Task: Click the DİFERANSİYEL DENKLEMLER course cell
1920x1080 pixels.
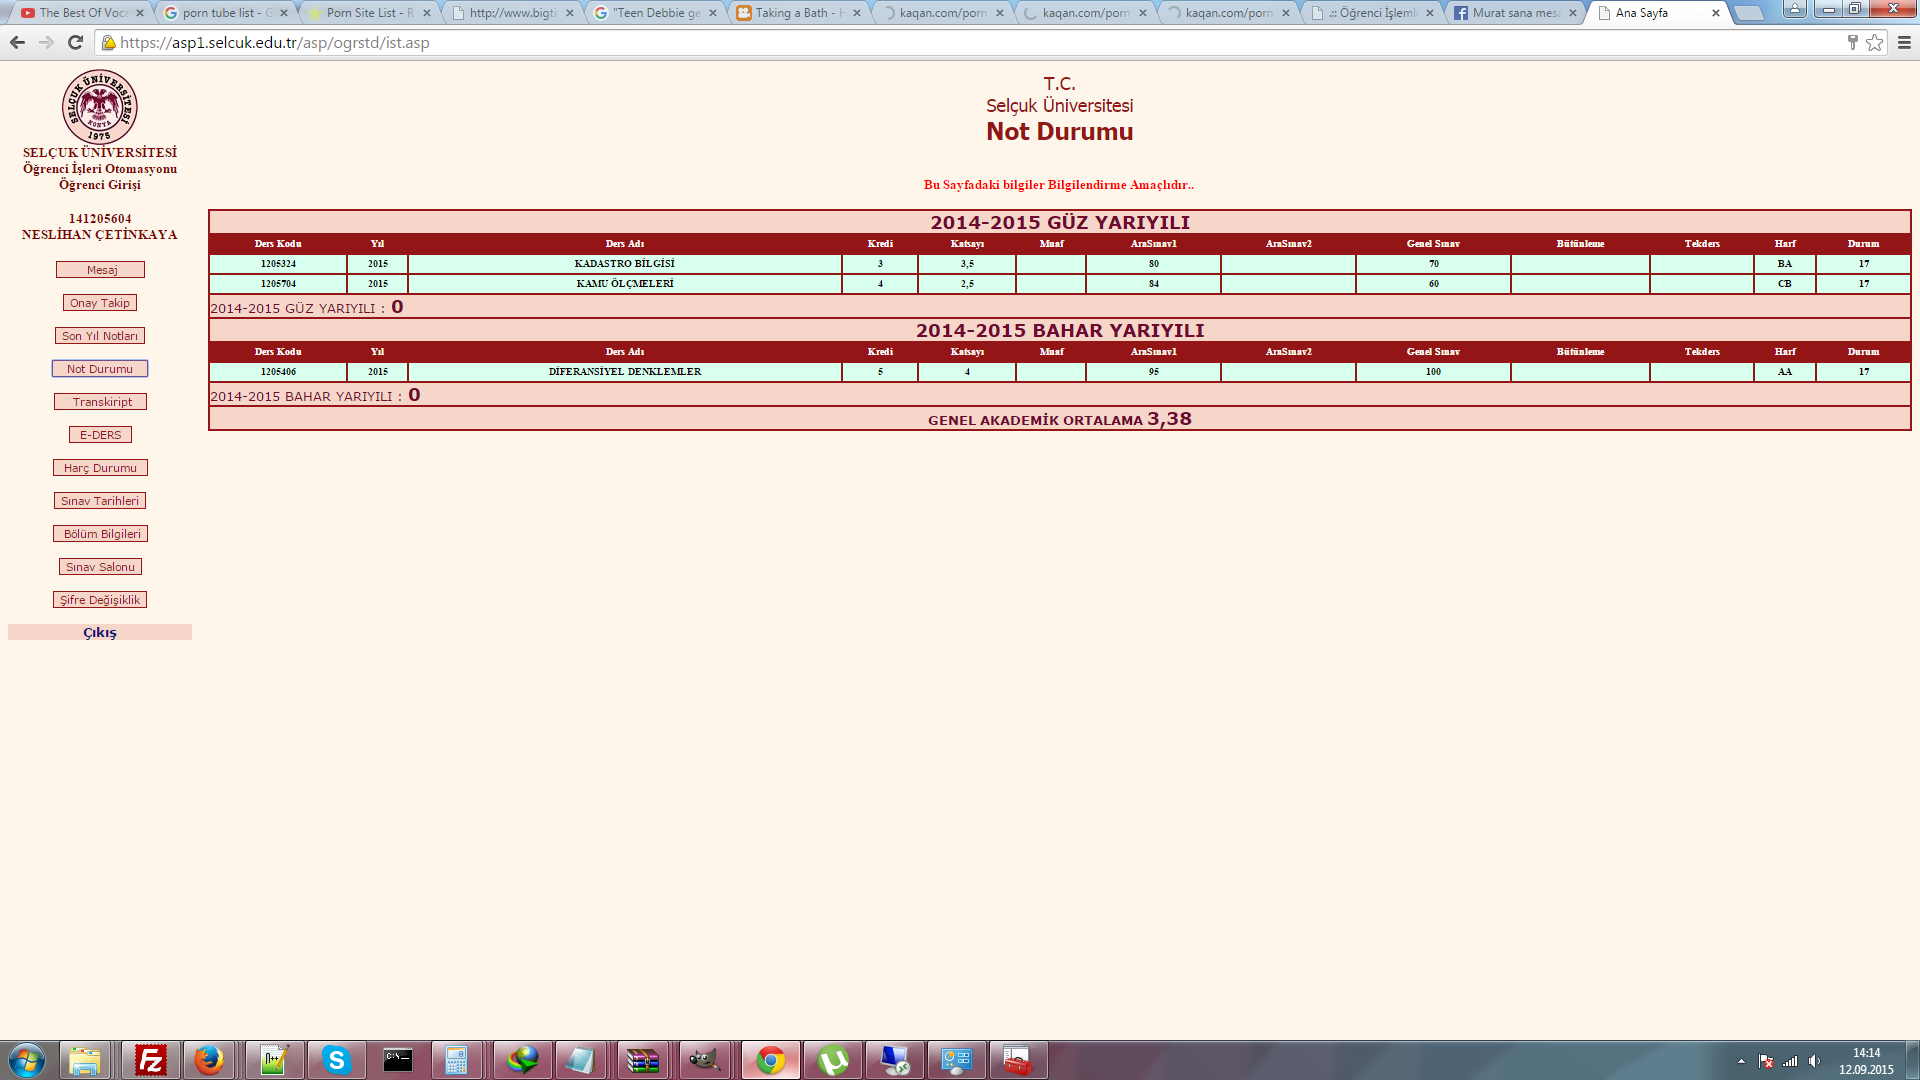Action: [x=625, y=372]
